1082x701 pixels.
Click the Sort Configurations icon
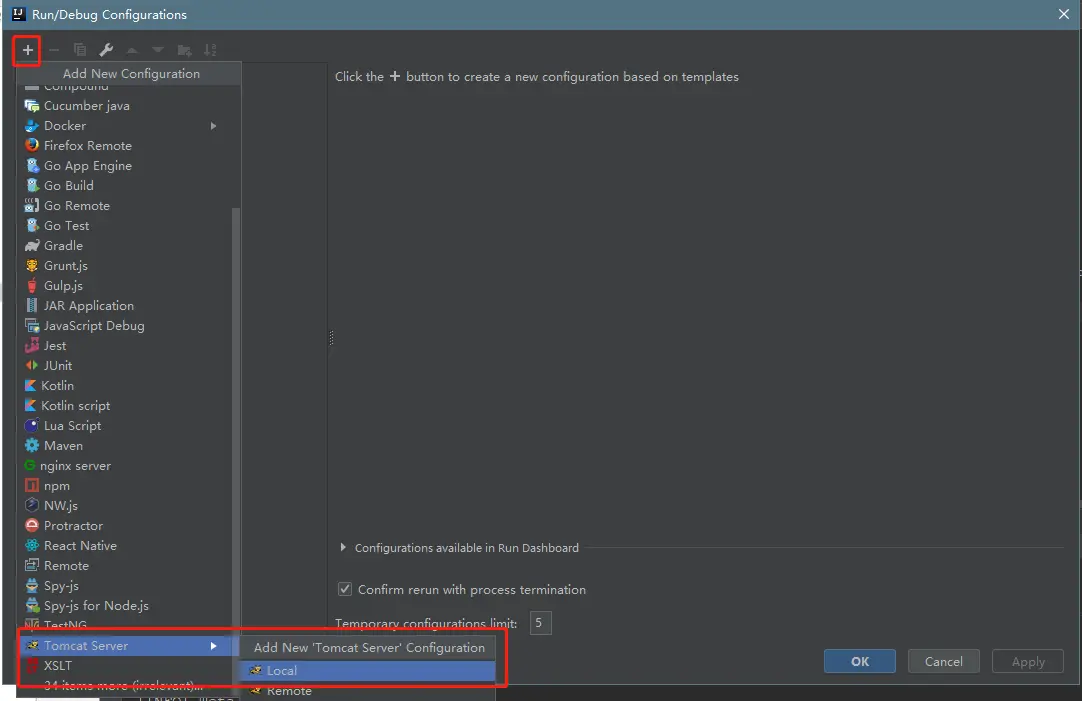[x=210, y=50]
